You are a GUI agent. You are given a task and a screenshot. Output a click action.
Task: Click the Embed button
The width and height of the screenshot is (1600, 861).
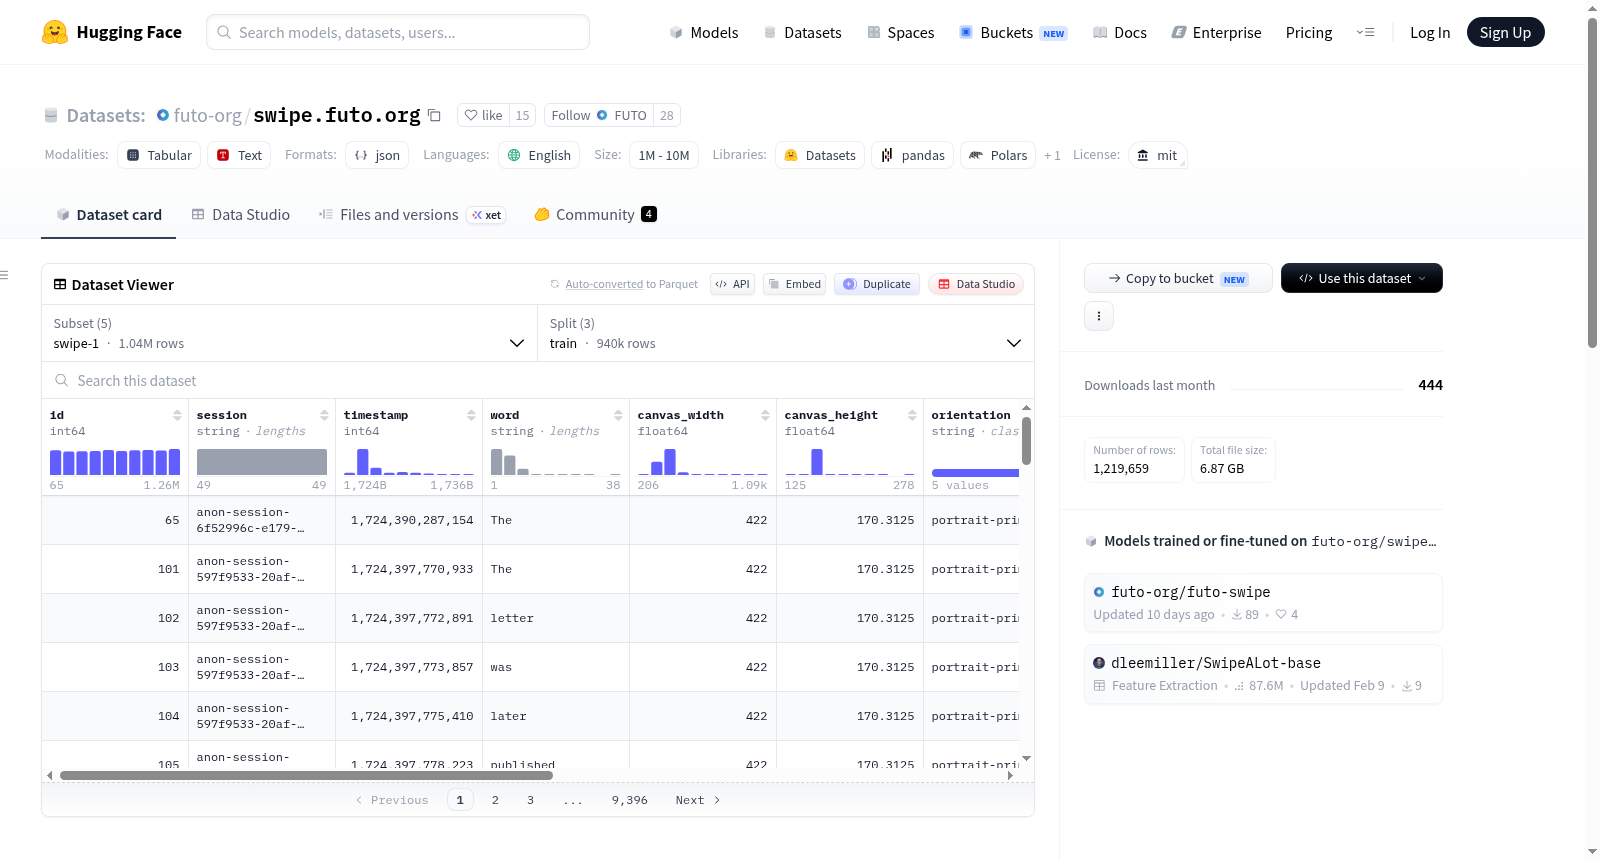794,284
